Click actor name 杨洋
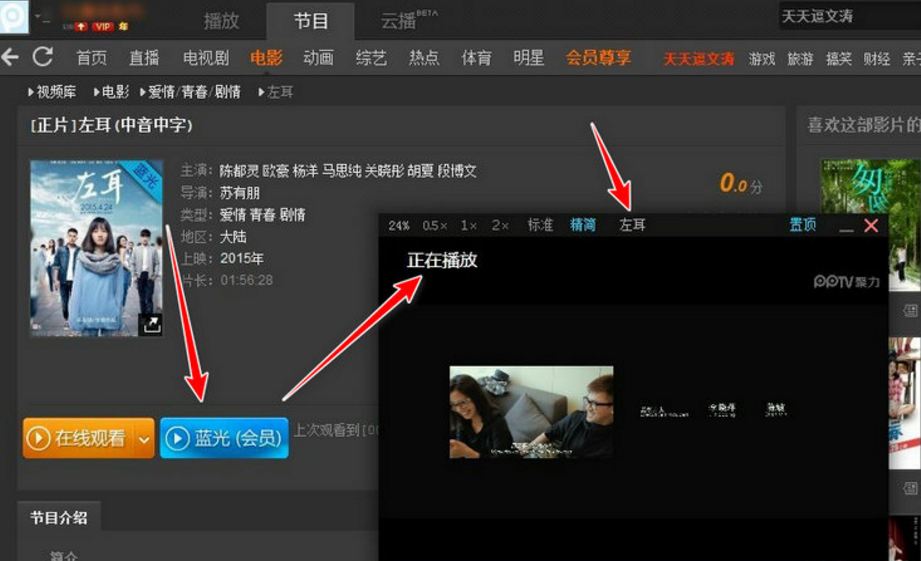The image size is (921, 561). coord(305,171)
